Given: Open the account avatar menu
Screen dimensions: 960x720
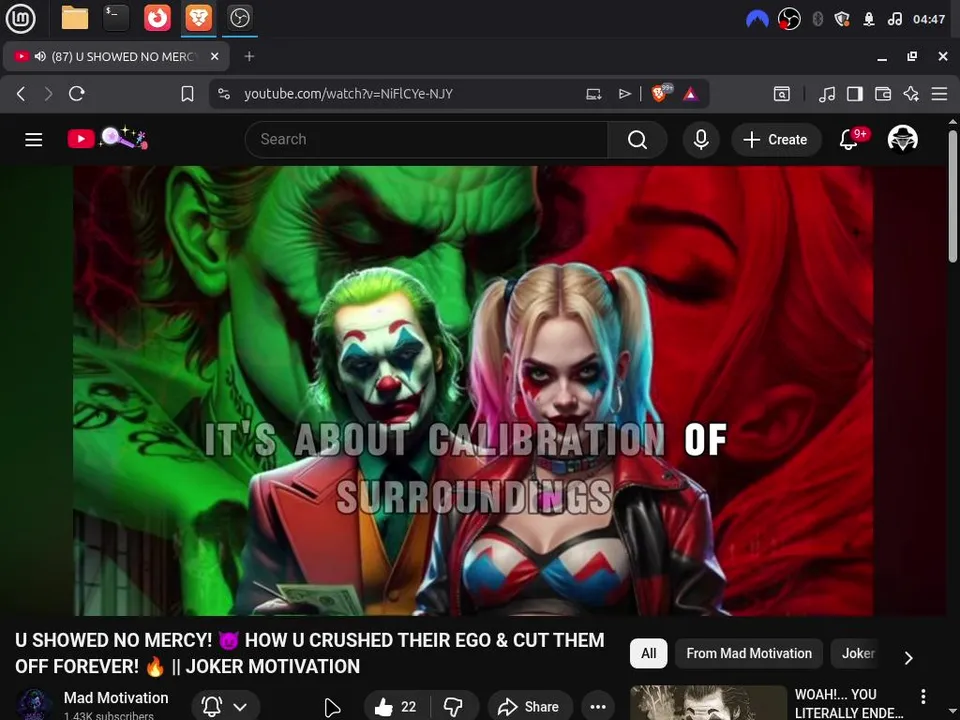Looking at the screenshot, I should coord(902,139).
